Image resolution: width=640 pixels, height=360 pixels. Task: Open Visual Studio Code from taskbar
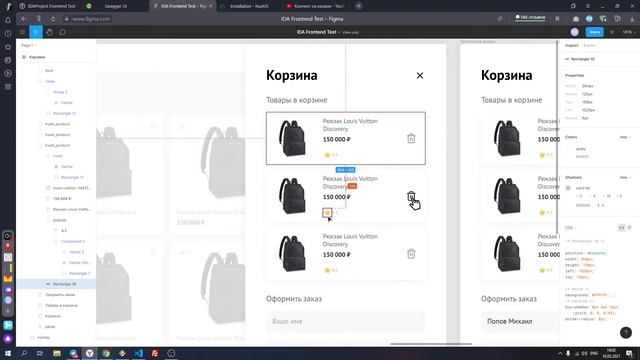click(x=138, y=353)
